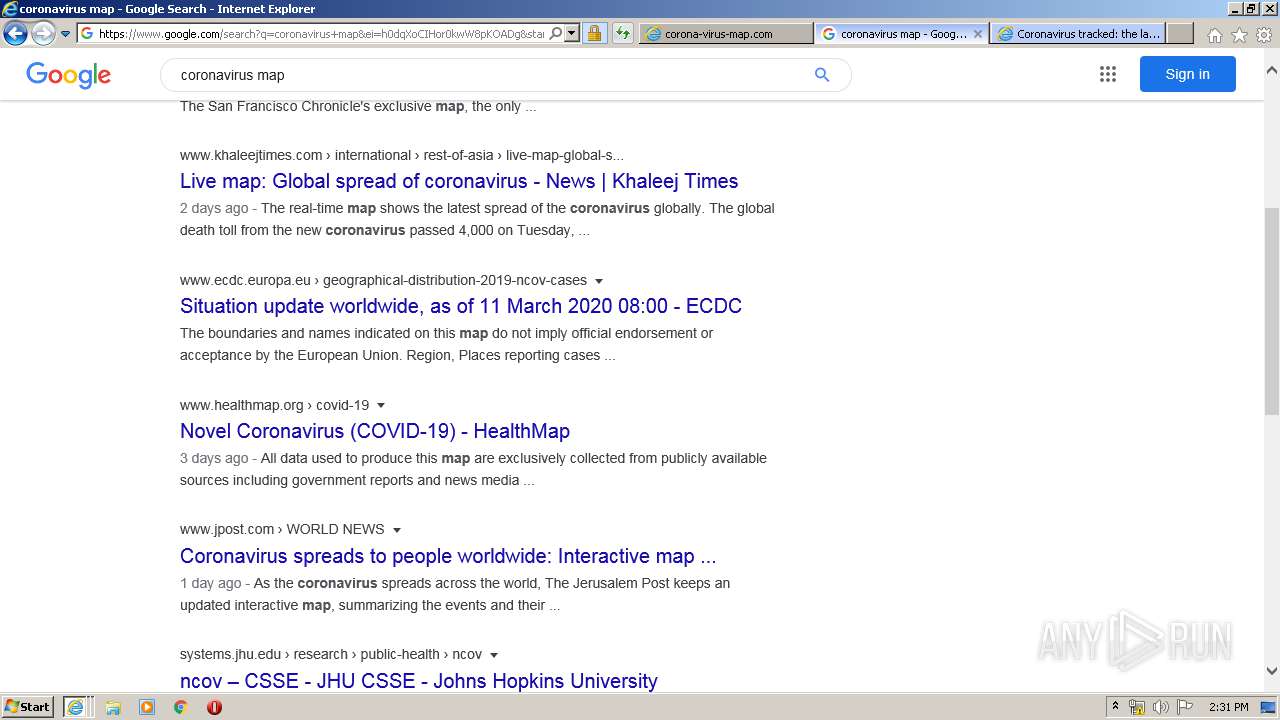Click the security lock icon
The width and height of the screenshot is (1280, 720).
(594, 33)
